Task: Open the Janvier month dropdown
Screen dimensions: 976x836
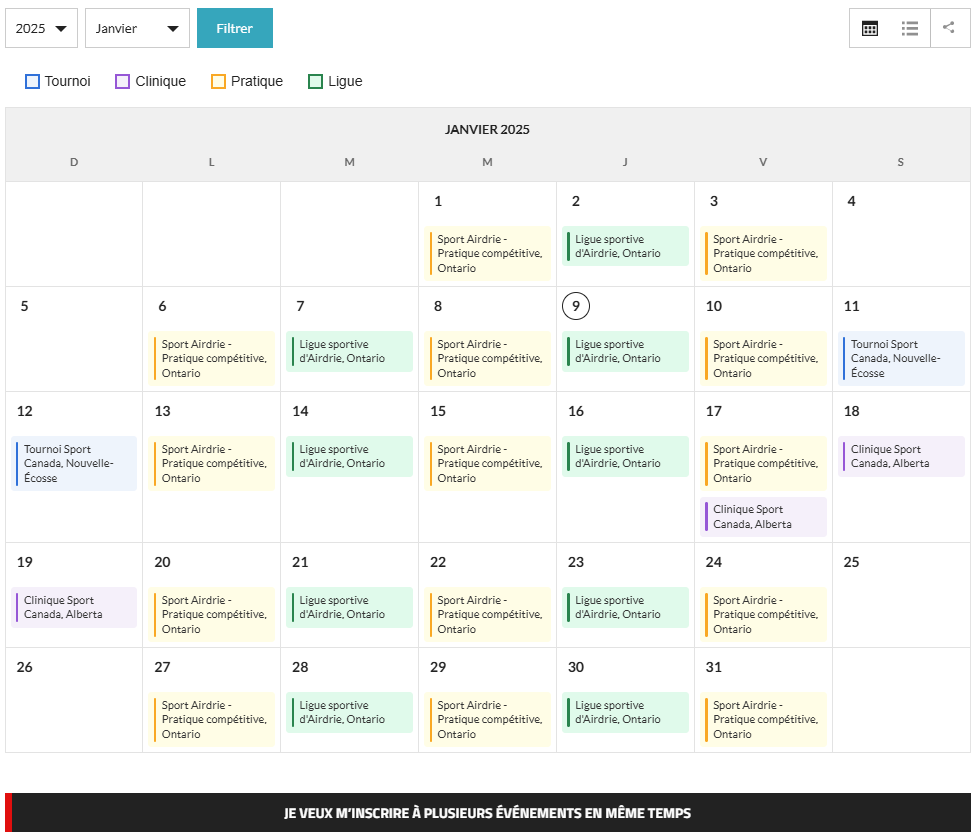Action: 137,29
